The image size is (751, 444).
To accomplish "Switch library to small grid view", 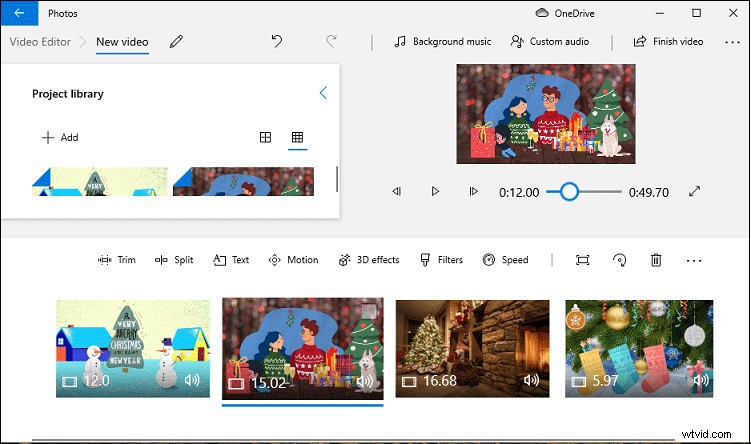I will point(297,137).
